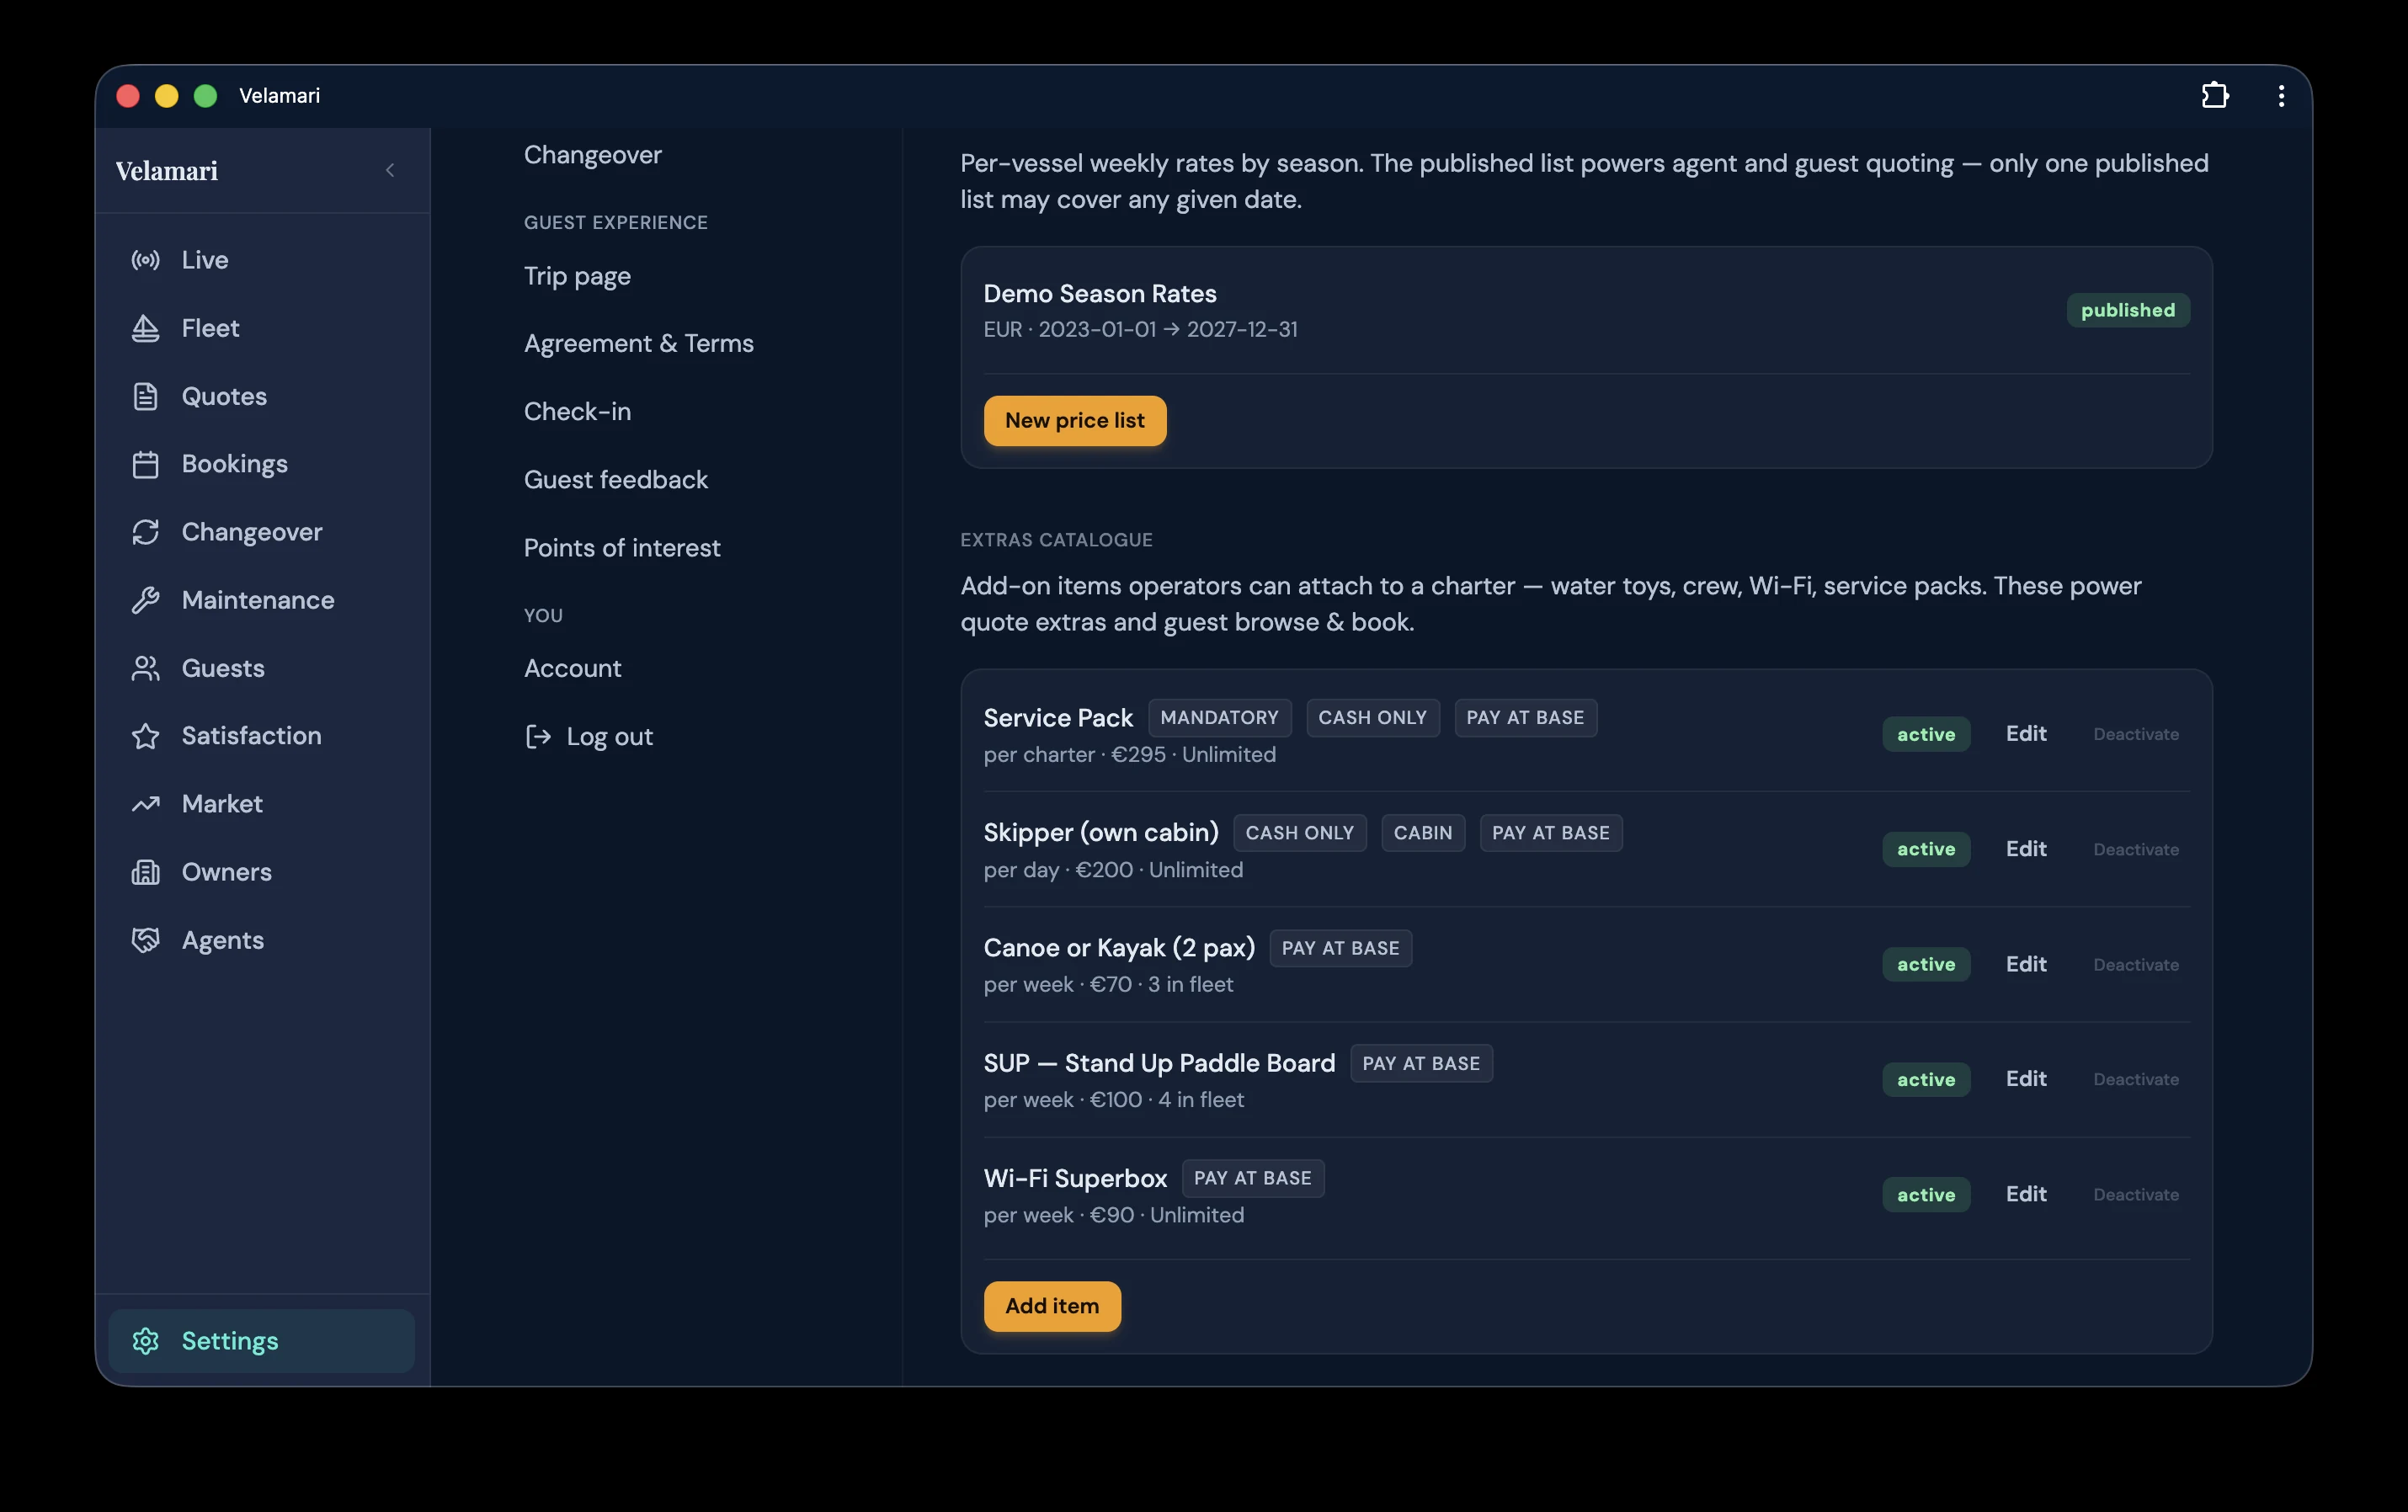Click the published status badge

click(2128, 310)
